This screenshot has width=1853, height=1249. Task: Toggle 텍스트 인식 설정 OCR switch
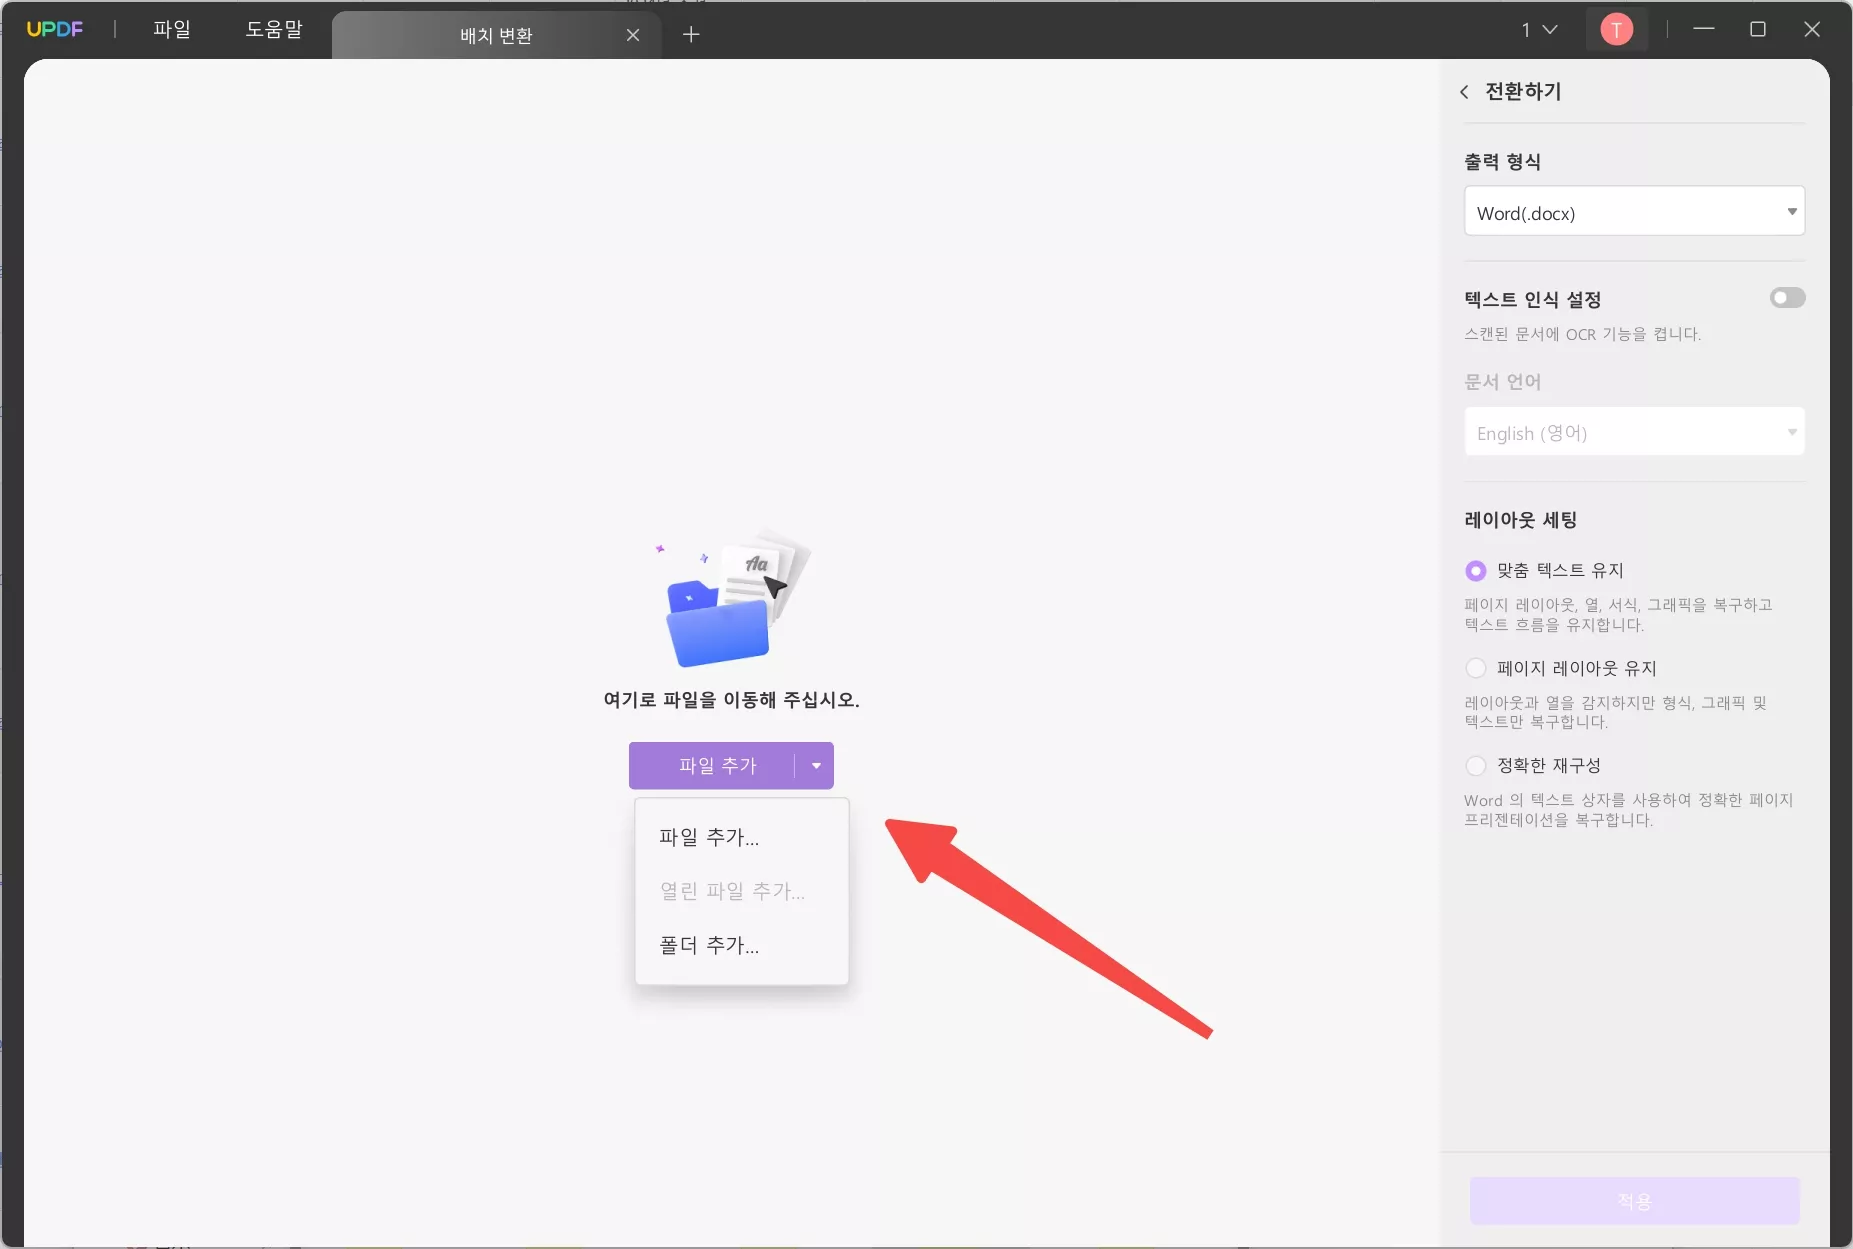1787,298
